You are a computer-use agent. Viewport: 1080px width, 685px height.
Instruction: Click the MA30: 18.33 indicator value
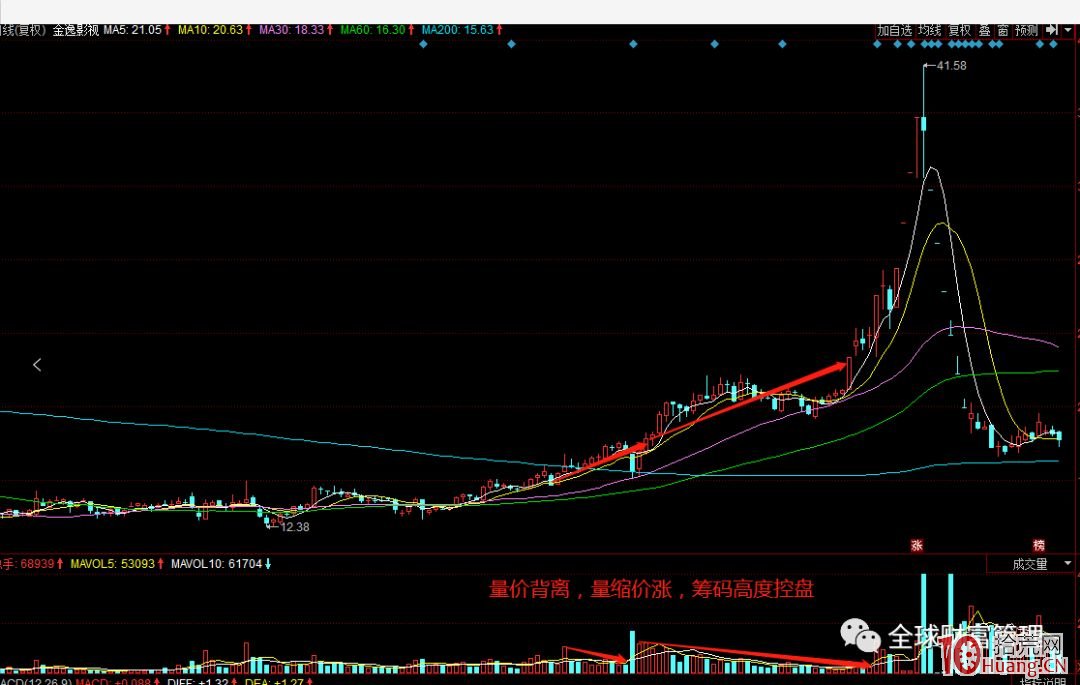pyautogui.click(x=291, y=30)
